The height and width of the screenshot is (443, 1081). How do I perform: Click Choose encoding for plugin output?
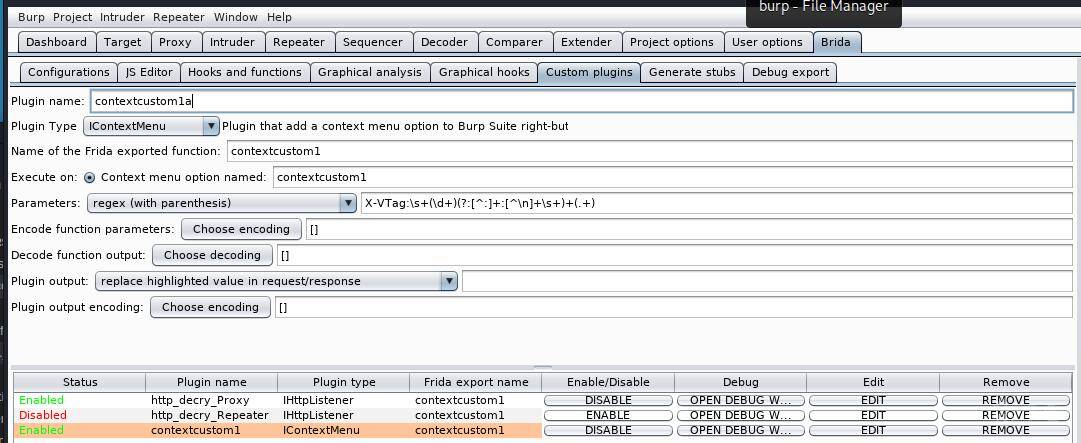click(210, 307)
